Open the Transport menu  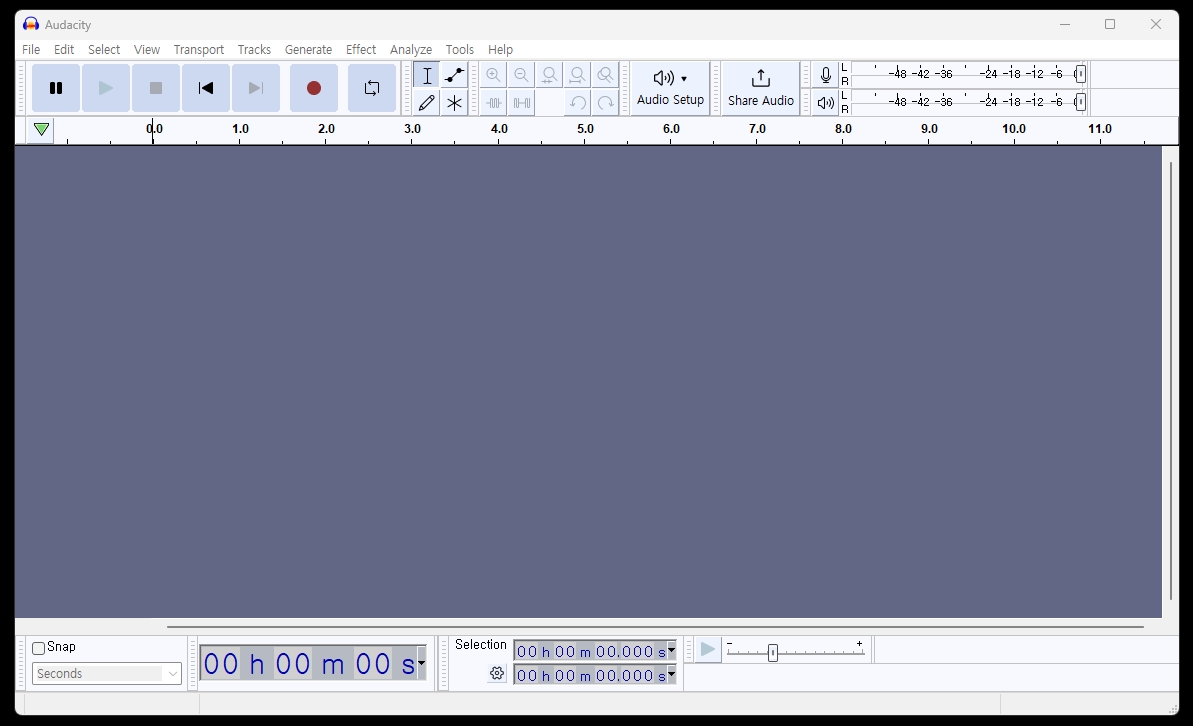198,49
